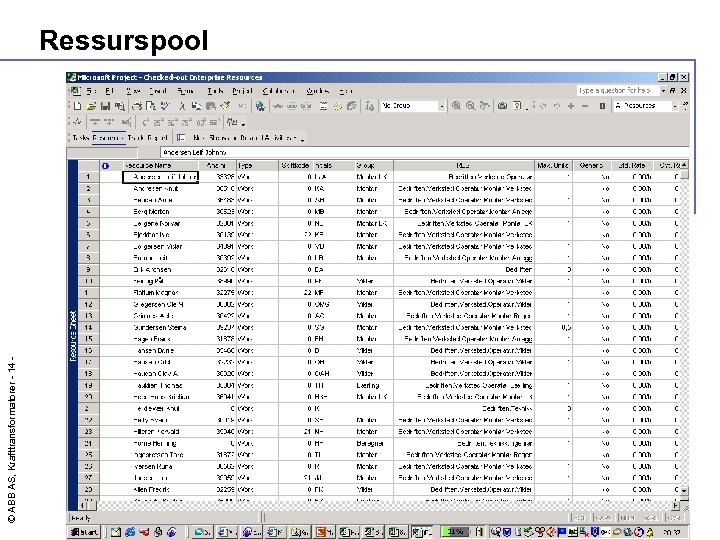This screenshot has width=720, height=540.
Task: Open the Collaborate menu
Action: point(279,91)
